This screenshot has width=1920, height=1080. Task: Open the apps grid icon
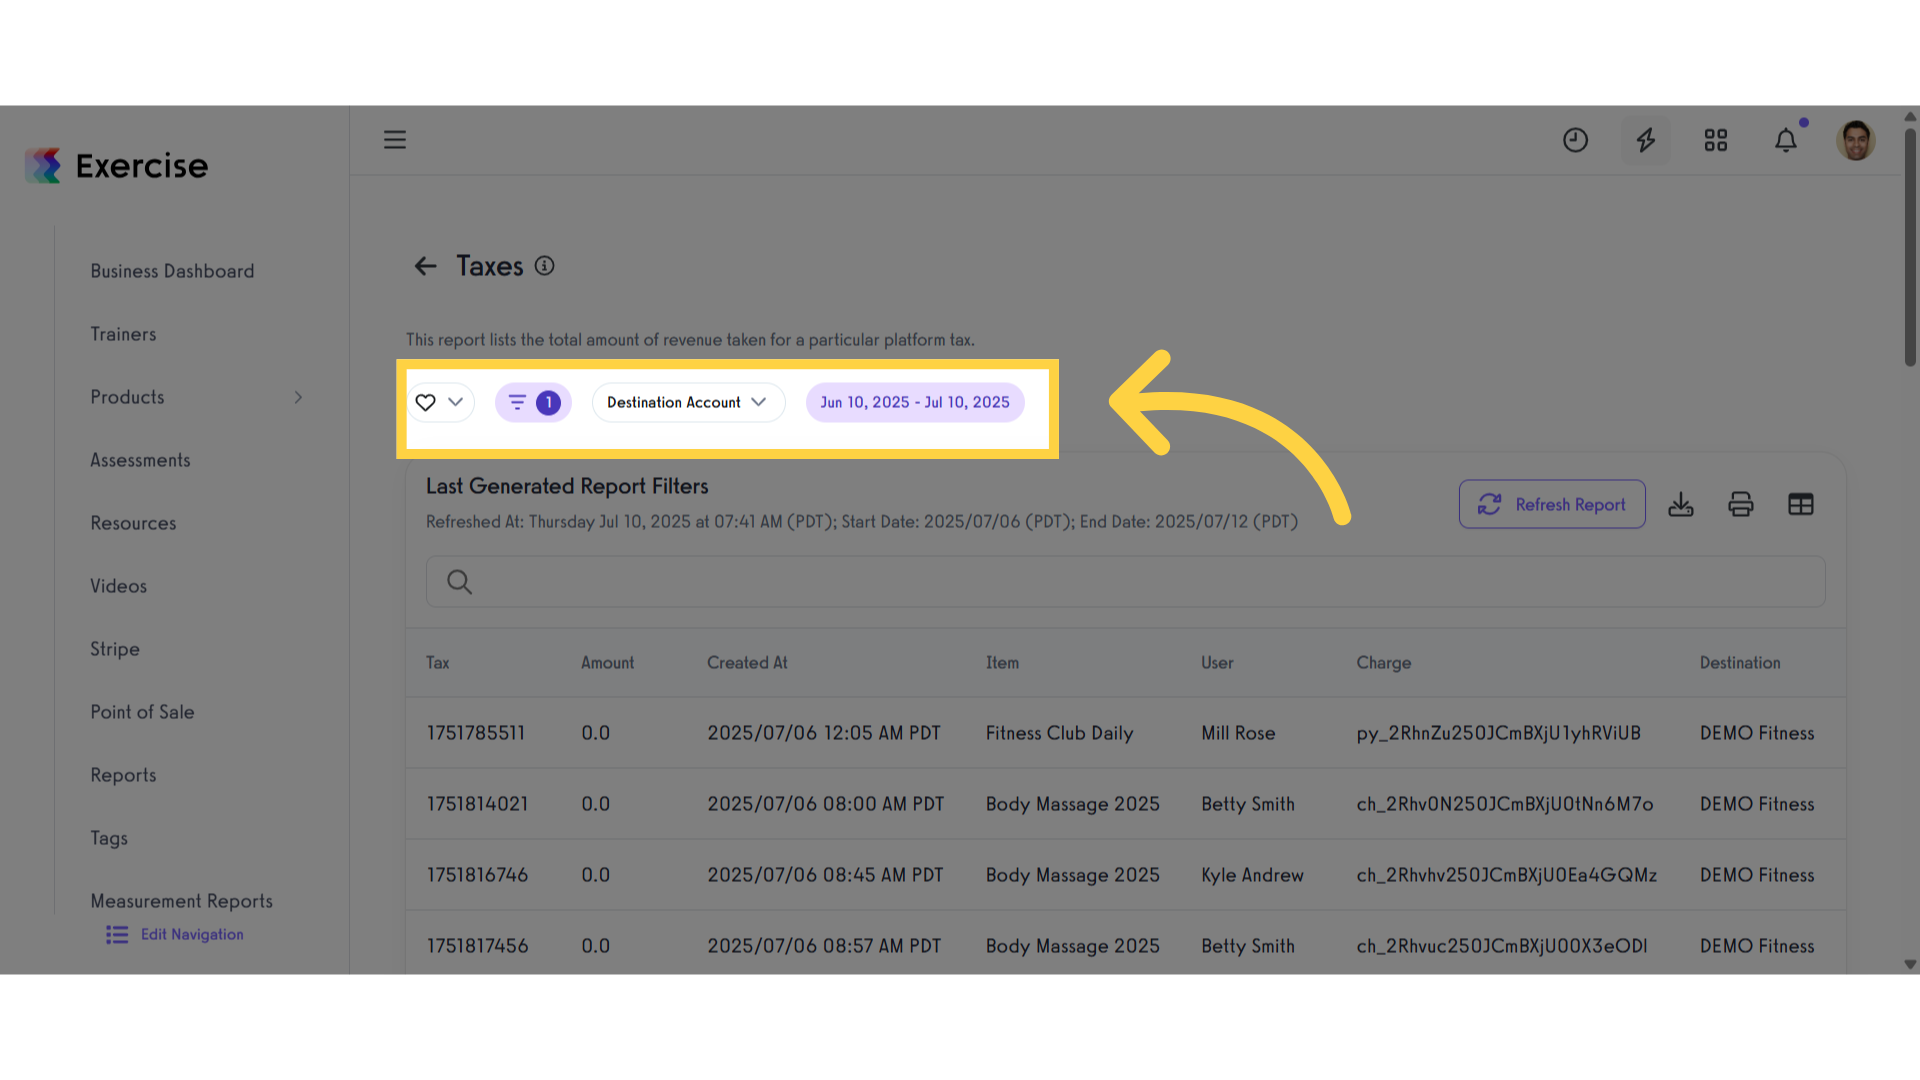coord(1716,140)
